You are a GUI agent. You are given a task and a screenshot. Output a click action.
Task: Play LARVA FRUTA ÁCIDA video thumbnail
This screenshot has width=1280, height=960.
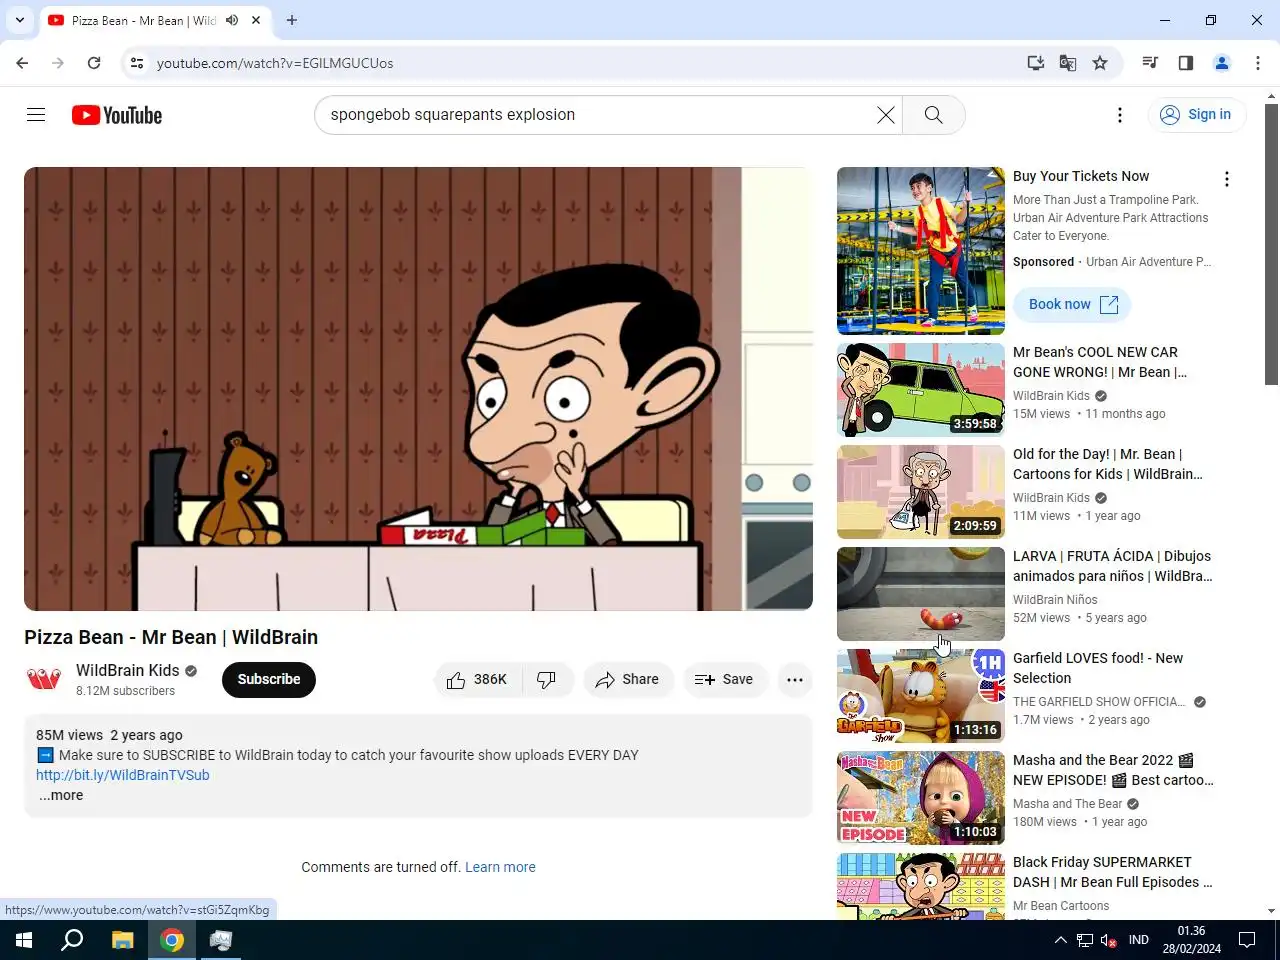point(921,594)
